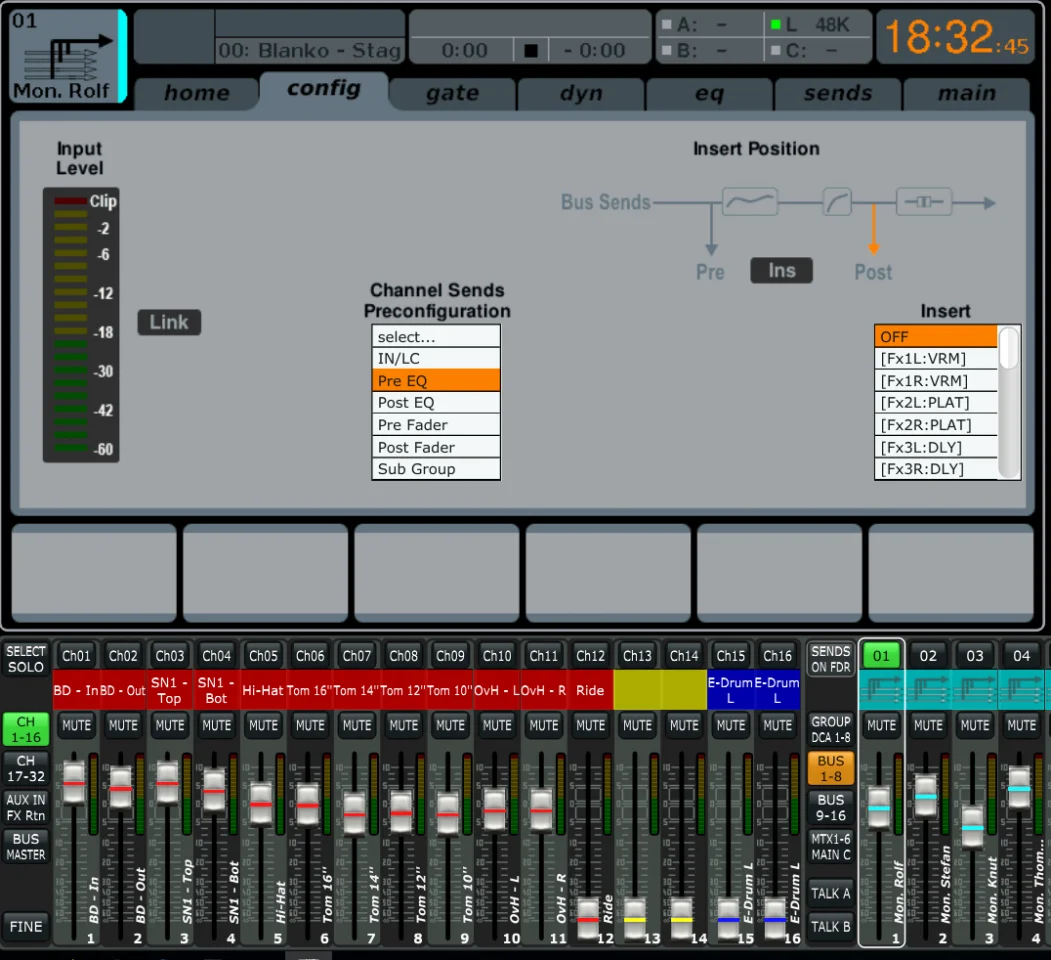Pick Sub Group sends preconfiguration
Viewport: 1051px width, 960px height.
click(435, 469)
